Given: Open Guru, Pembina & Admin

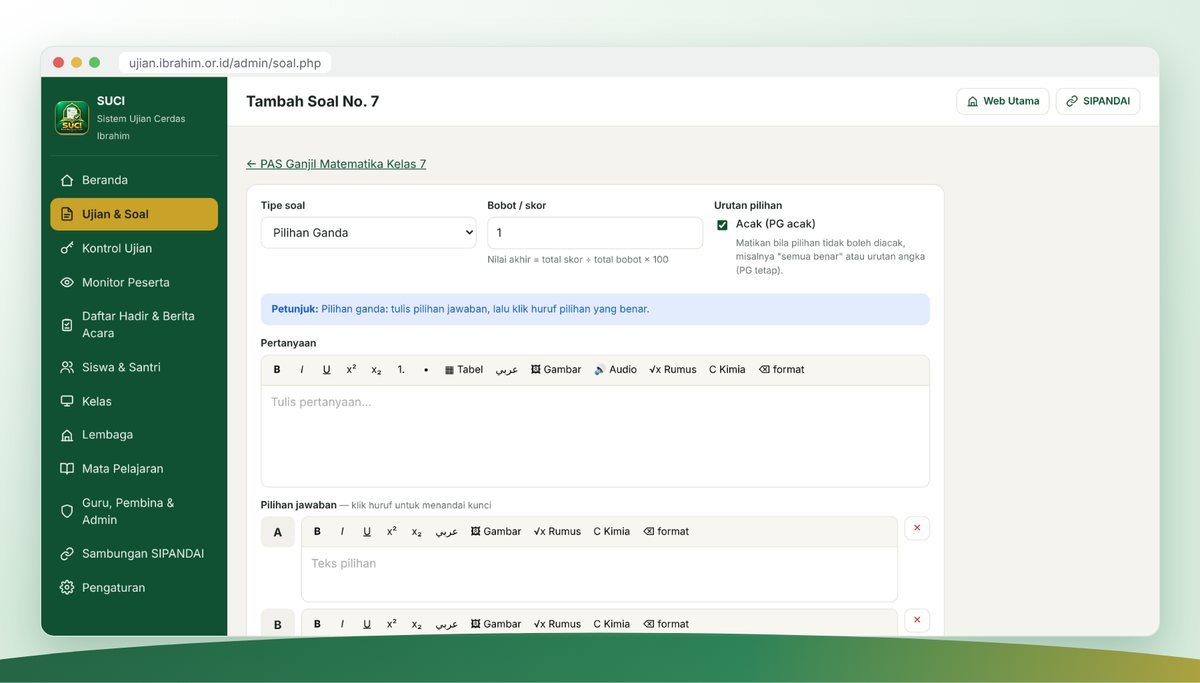Looking at the screenshot, I should pos(134,511).
